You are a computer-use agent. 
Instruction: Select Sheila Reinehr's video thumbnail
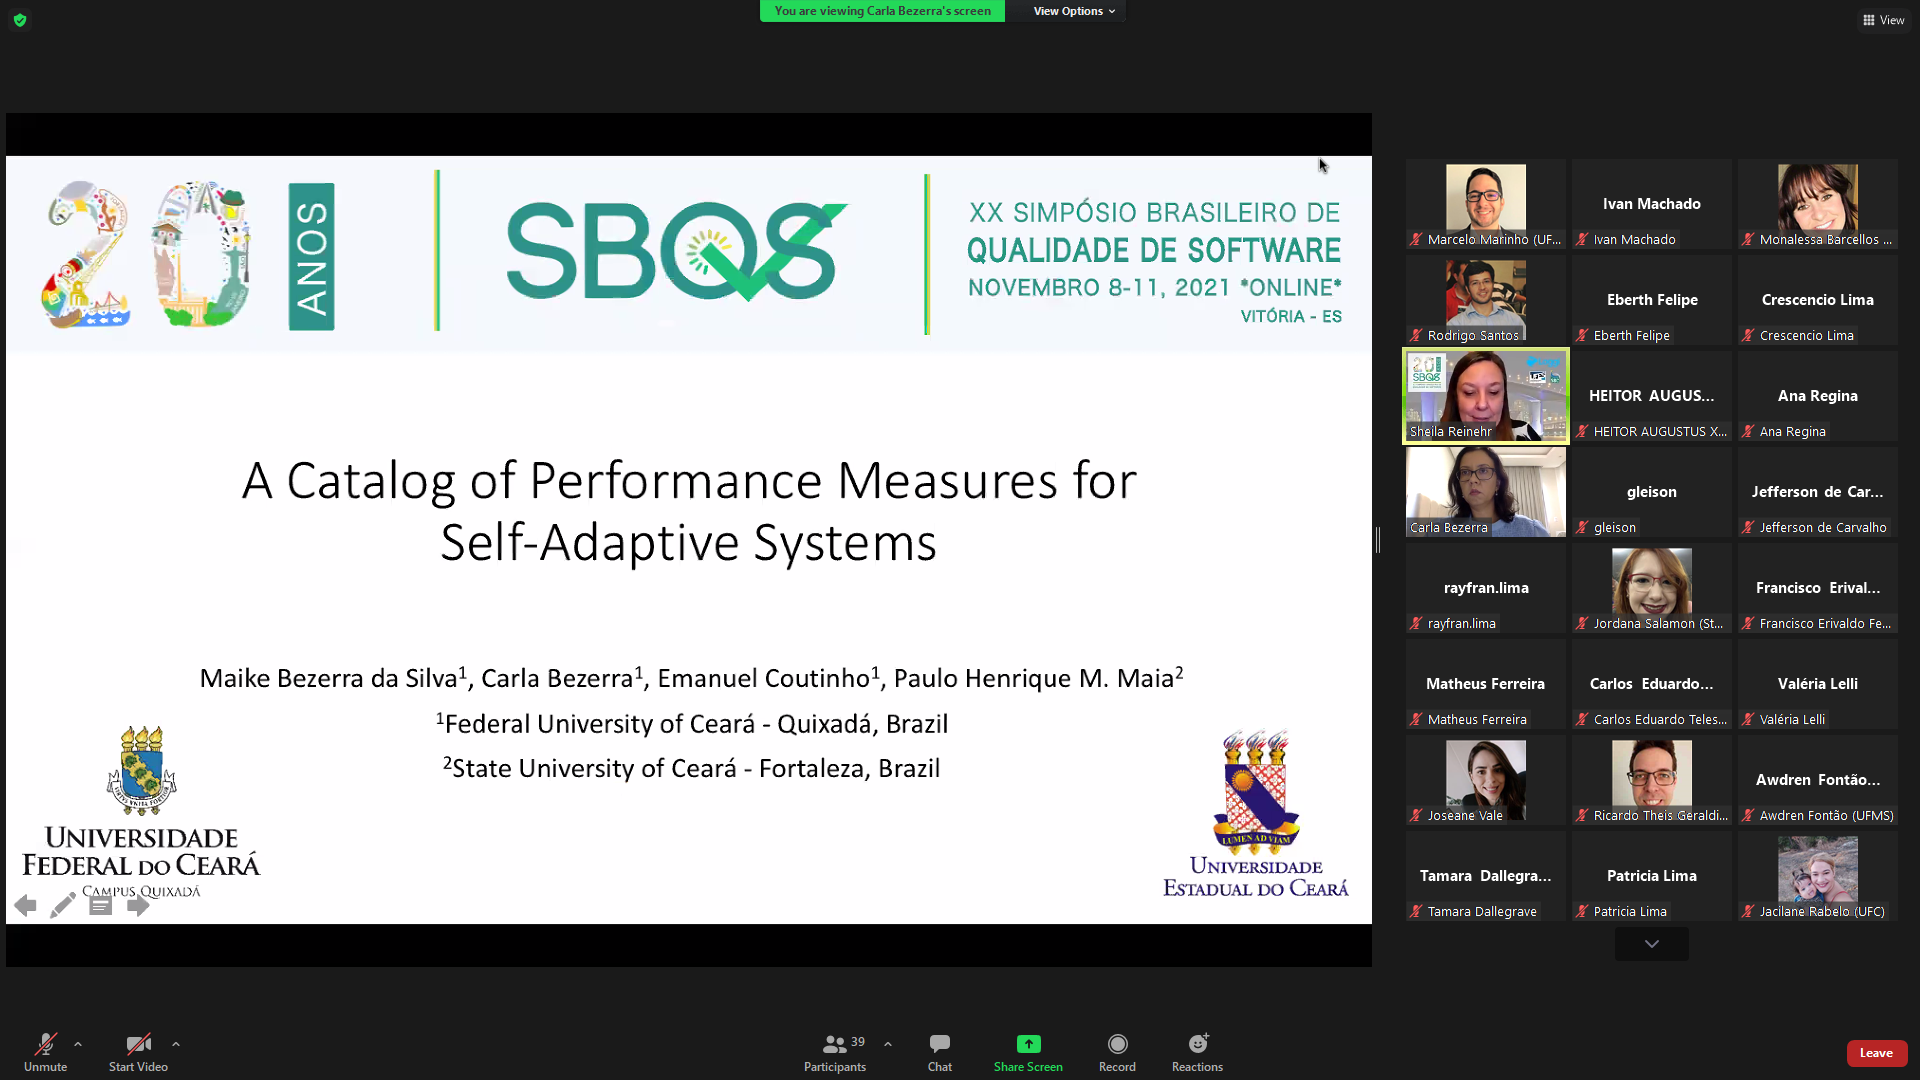(x=1486, y=396)
